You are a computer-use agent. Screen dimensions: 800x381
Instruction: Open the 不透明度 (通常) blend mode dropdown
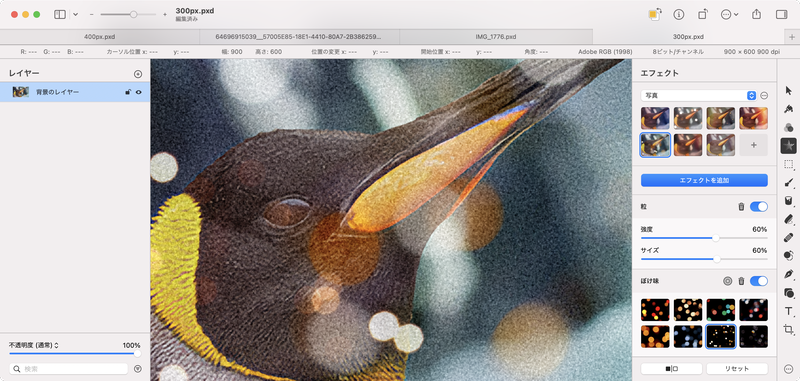coord(34,345)
